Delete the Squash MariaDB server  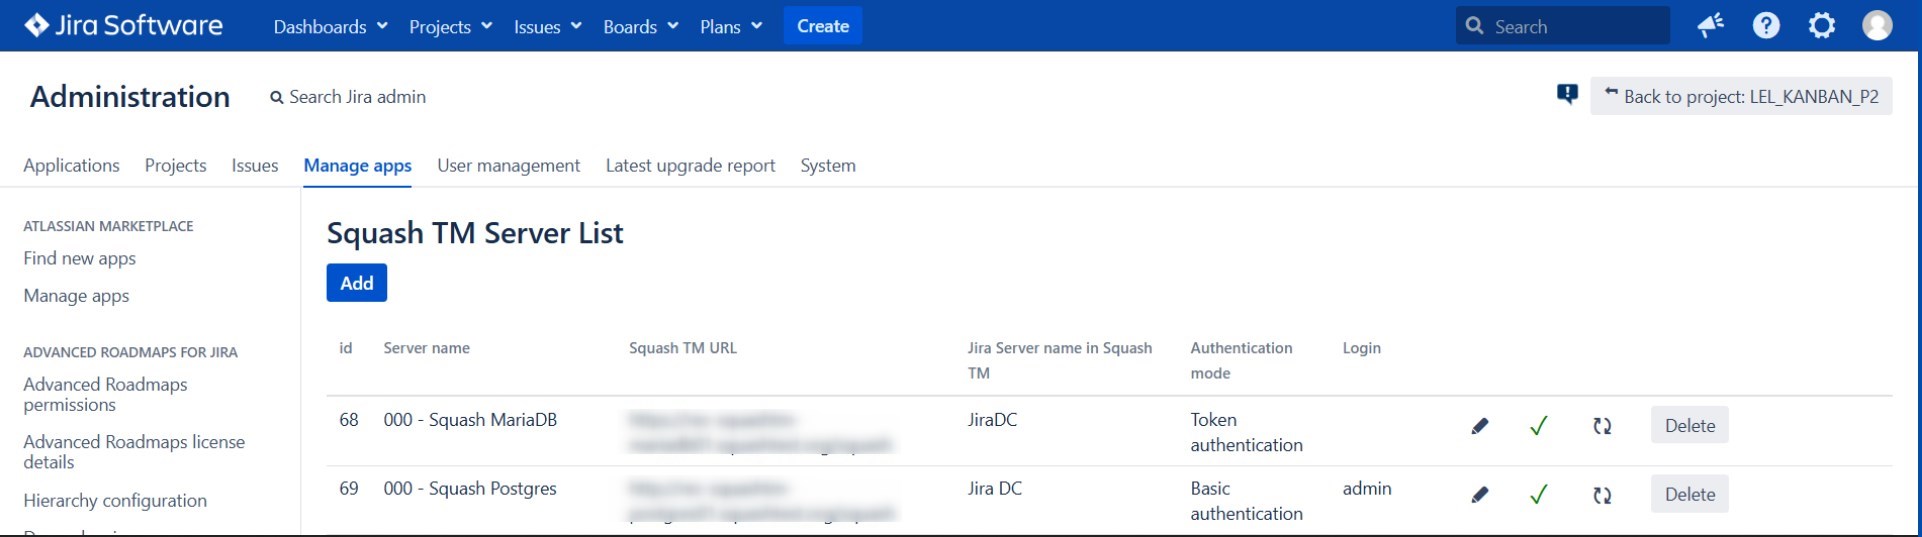[1689, 426]
